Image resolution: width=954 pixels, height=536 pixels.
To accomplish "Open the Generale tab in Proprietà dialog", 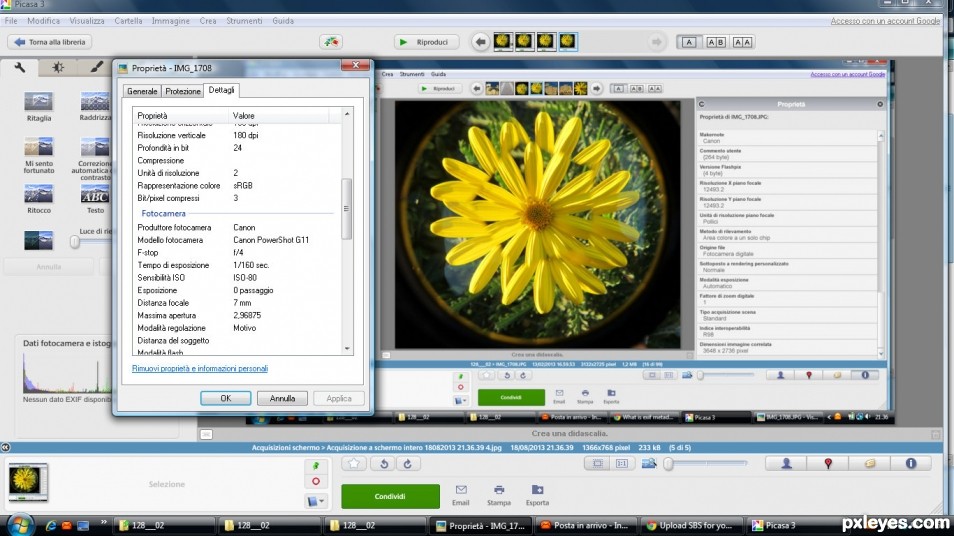I will click(x=142, y=91).
